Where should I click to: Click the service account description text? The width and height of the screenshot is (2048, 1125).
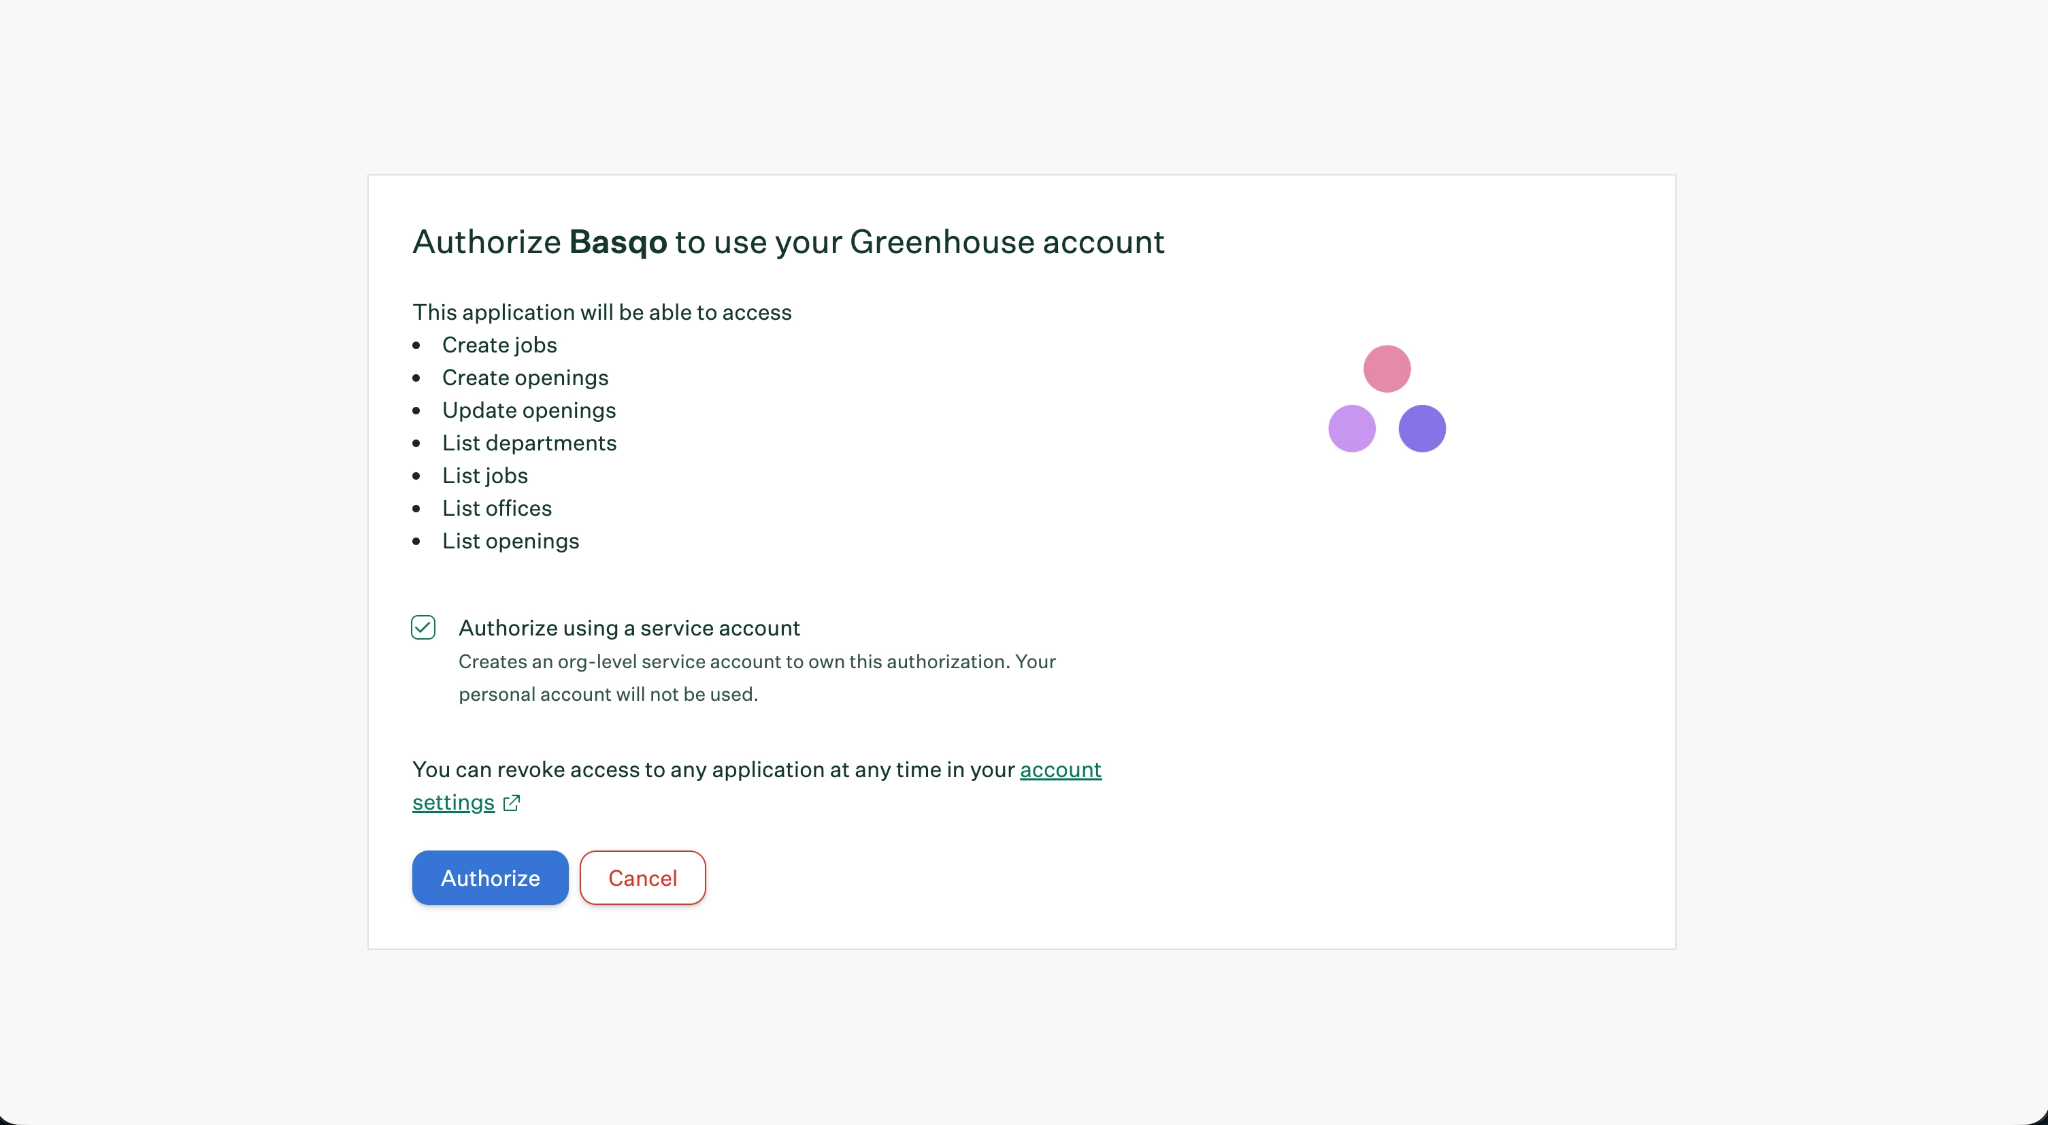[757, 678]
